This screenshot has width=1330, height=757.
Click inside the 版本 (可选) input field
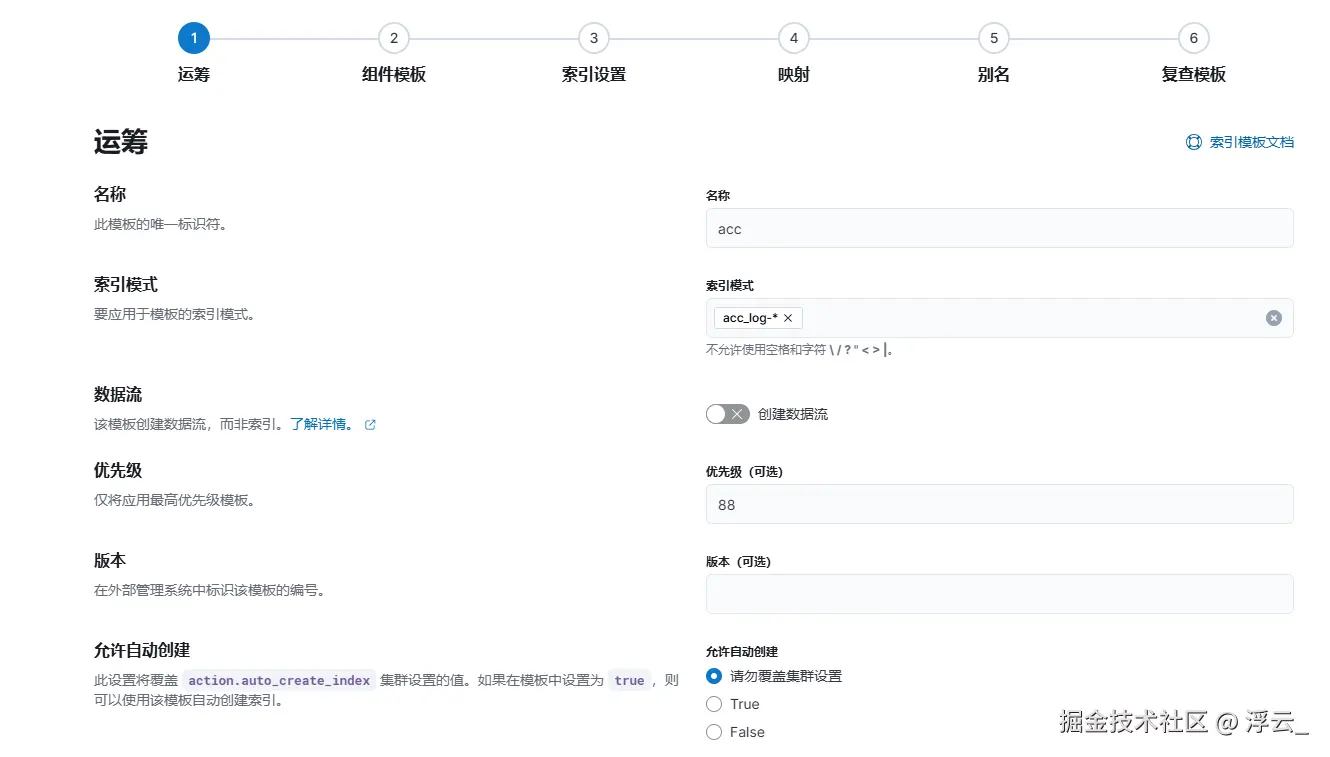point(1000,593)
